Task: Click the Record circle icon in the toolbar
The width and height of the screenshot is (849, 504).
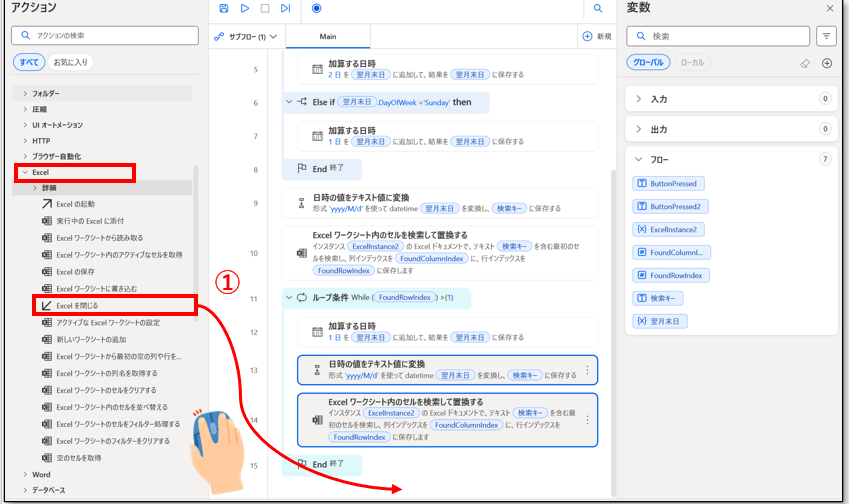Action: [x=316, y=9]
